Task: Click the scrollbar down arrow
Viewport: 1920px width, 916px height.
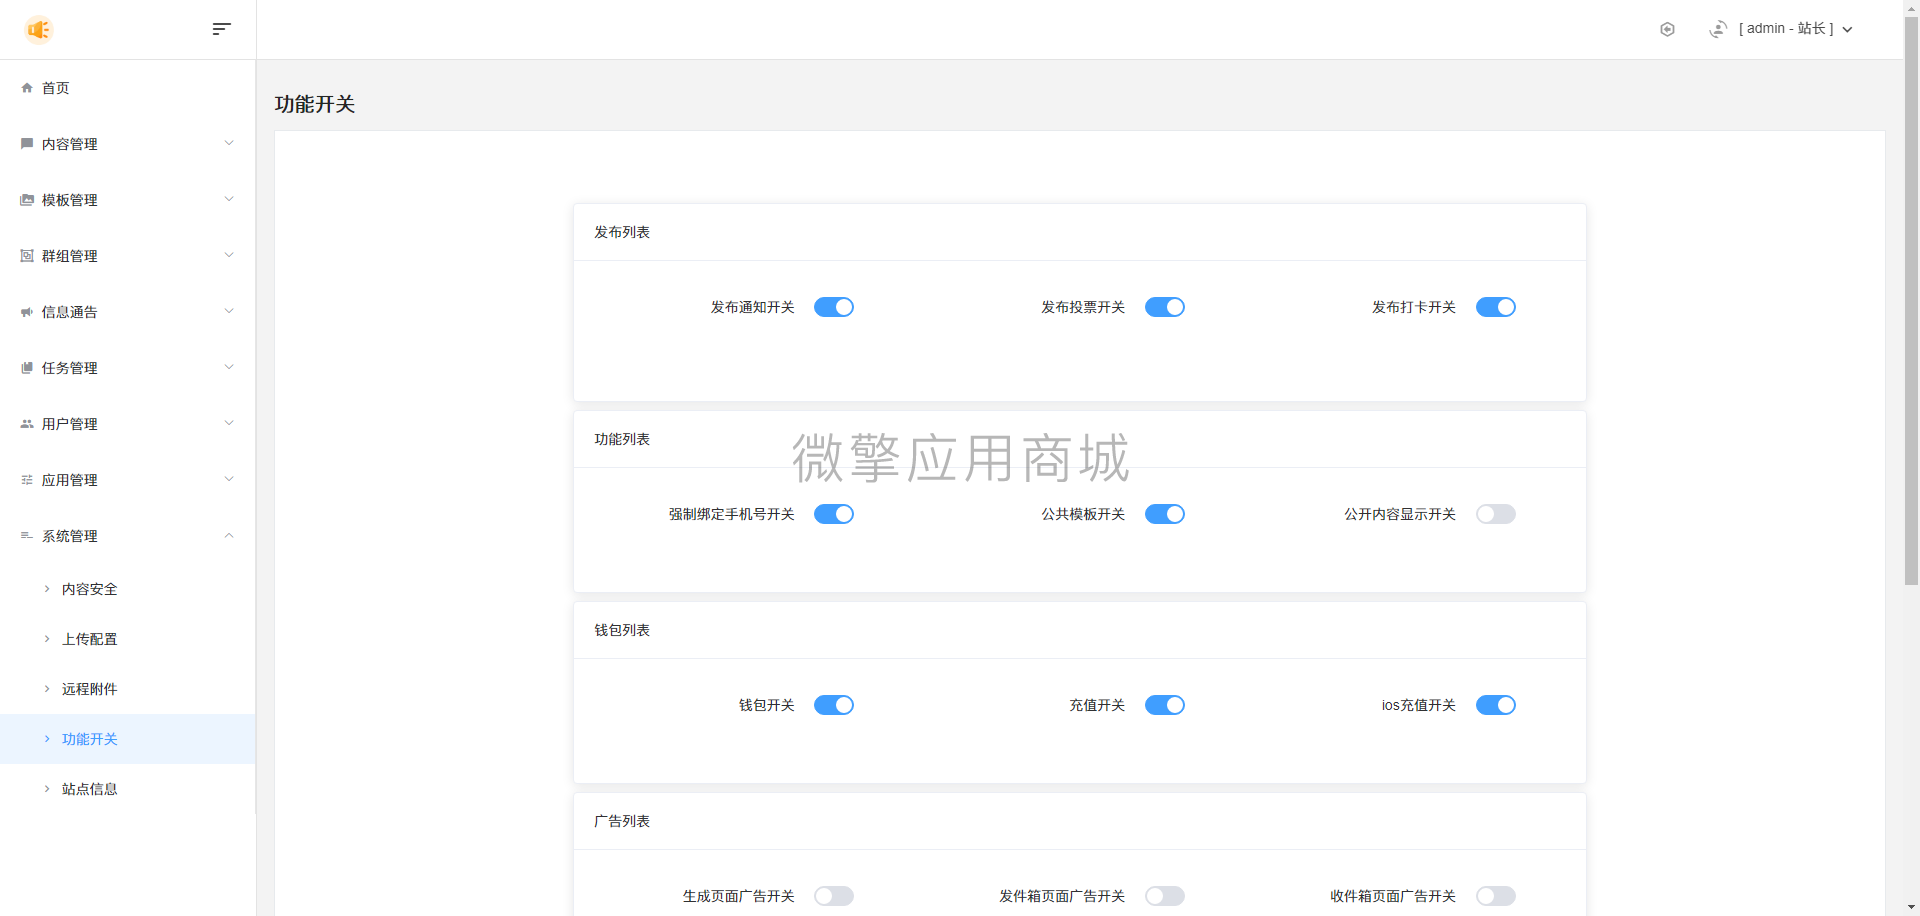Action: (1911, 908)
